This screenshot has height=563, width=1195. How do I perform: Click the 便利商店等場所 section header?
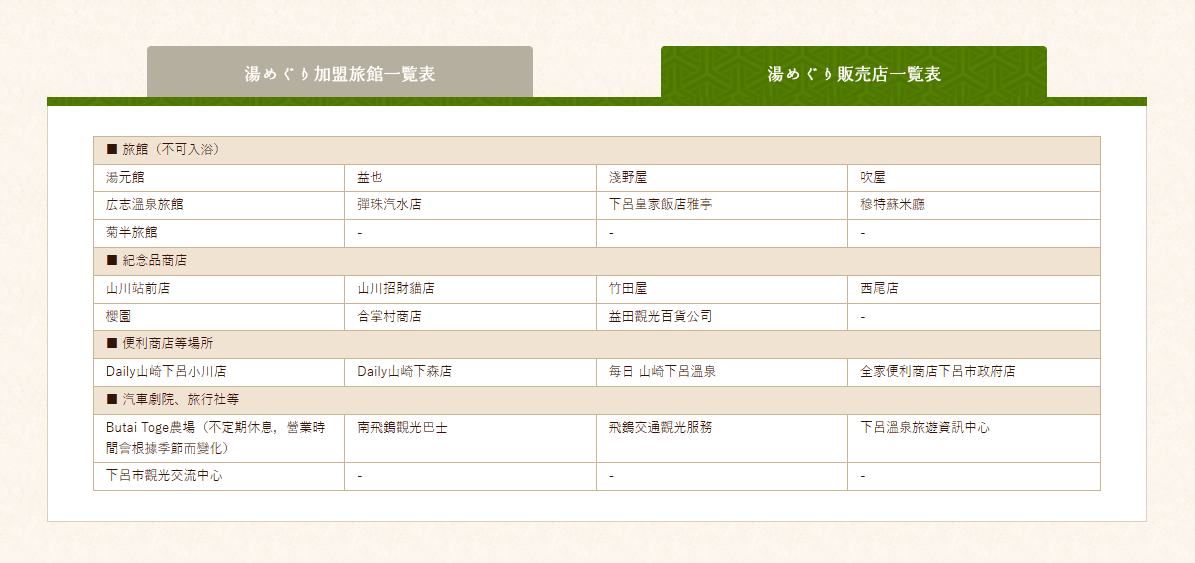tap(597, 344)
